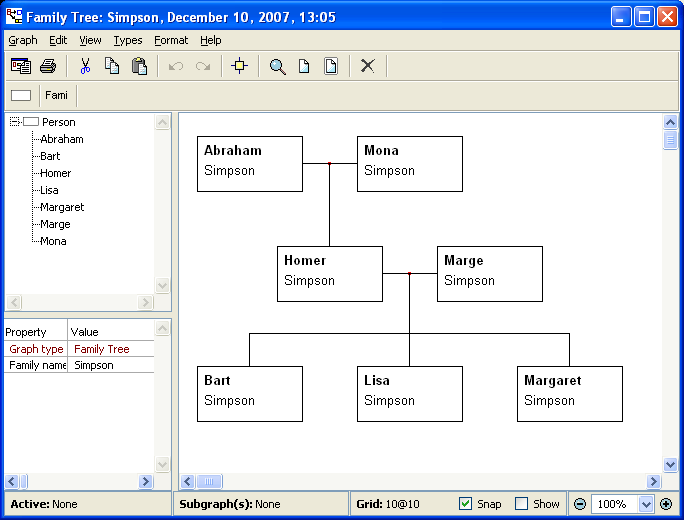Click the canvas horizontal scrollbar thumb

click(x=209, y=482)
